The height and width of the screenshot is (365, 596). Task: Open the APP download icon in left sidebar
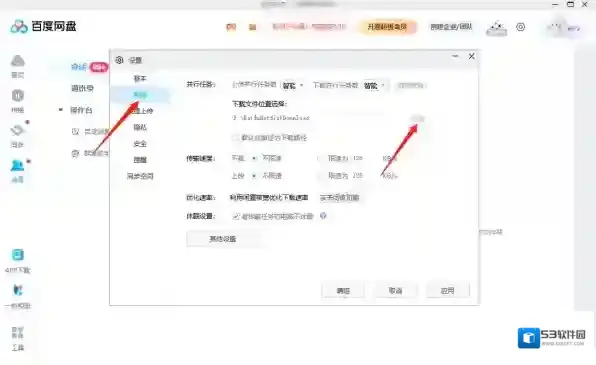pyautogui.click(x=17, y=255)
